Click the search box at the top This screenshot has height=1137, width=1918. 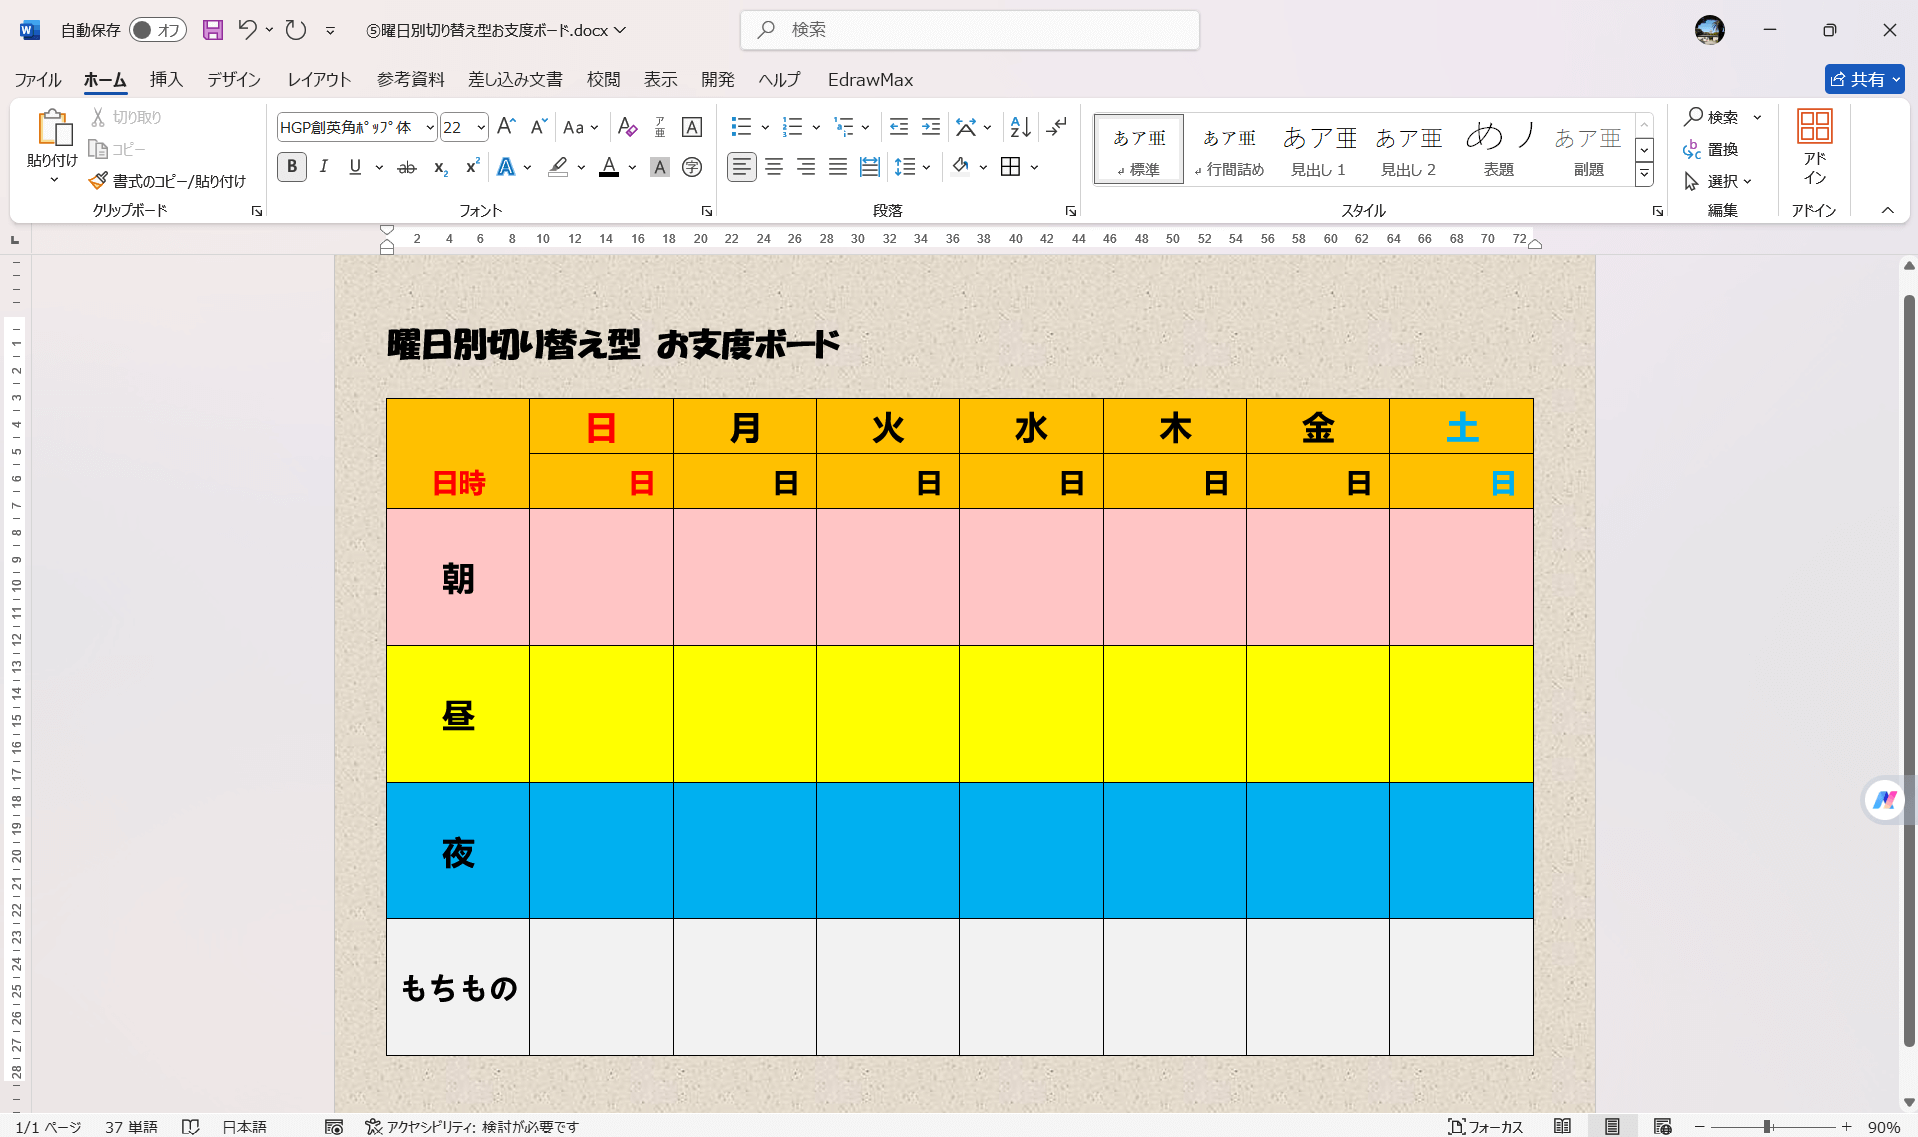click(x=968, y=30)
